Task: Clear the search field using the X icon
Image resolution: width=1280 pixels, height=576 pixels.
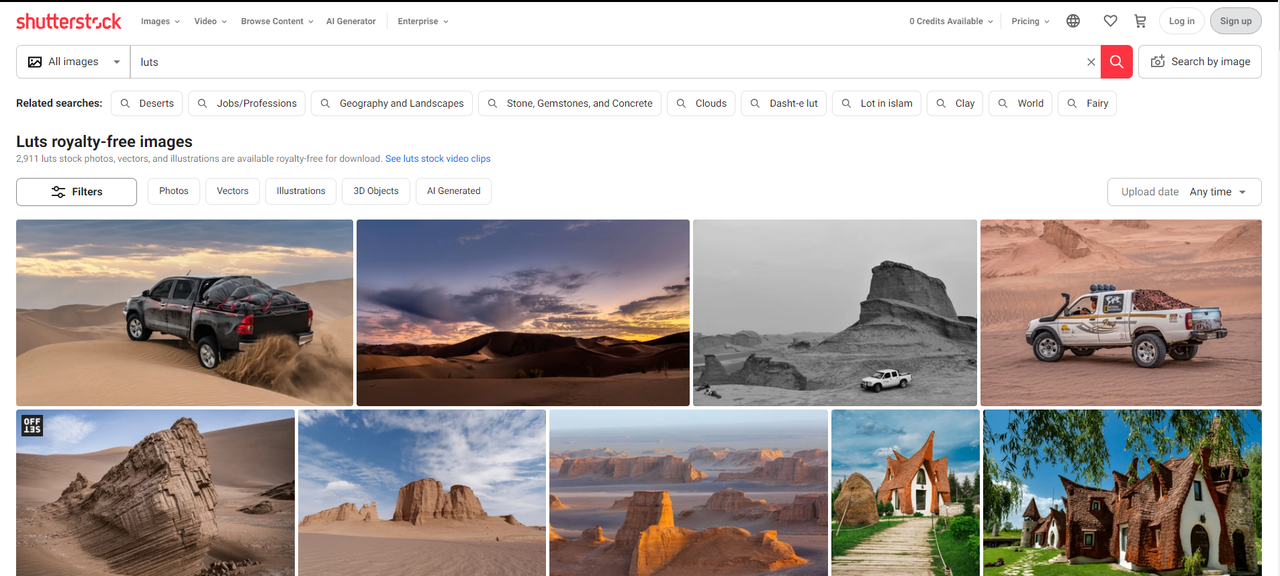Action: coord(1091,61)
